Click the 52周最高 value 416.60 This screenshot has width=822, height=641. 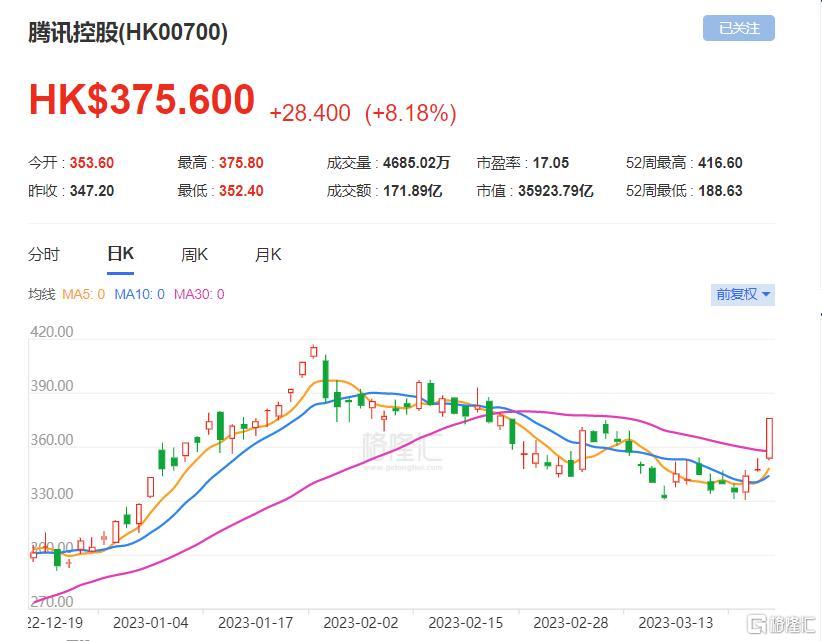[x=720, y=163]
